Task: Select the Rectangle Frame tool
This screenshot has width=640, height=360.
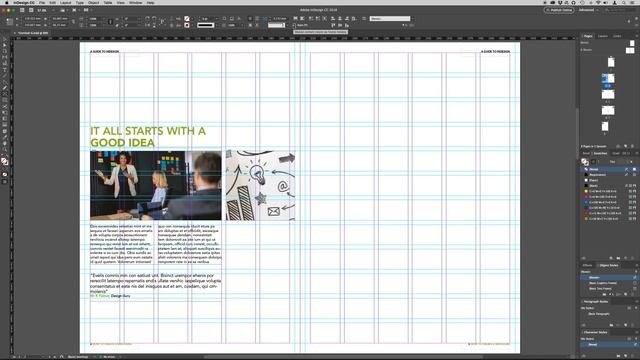Action: pyautogui.click(x=5, y=94)
